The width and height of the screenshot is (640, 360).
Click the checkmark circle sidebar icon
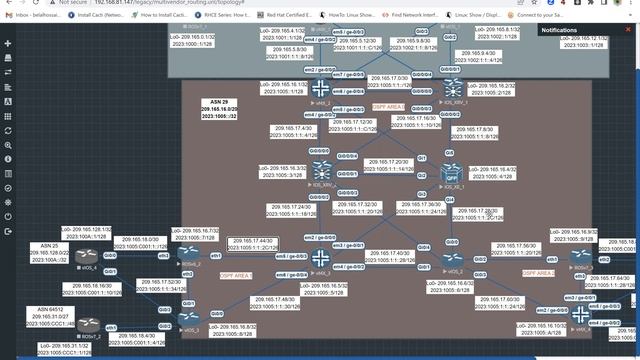(x=8, y=188)
